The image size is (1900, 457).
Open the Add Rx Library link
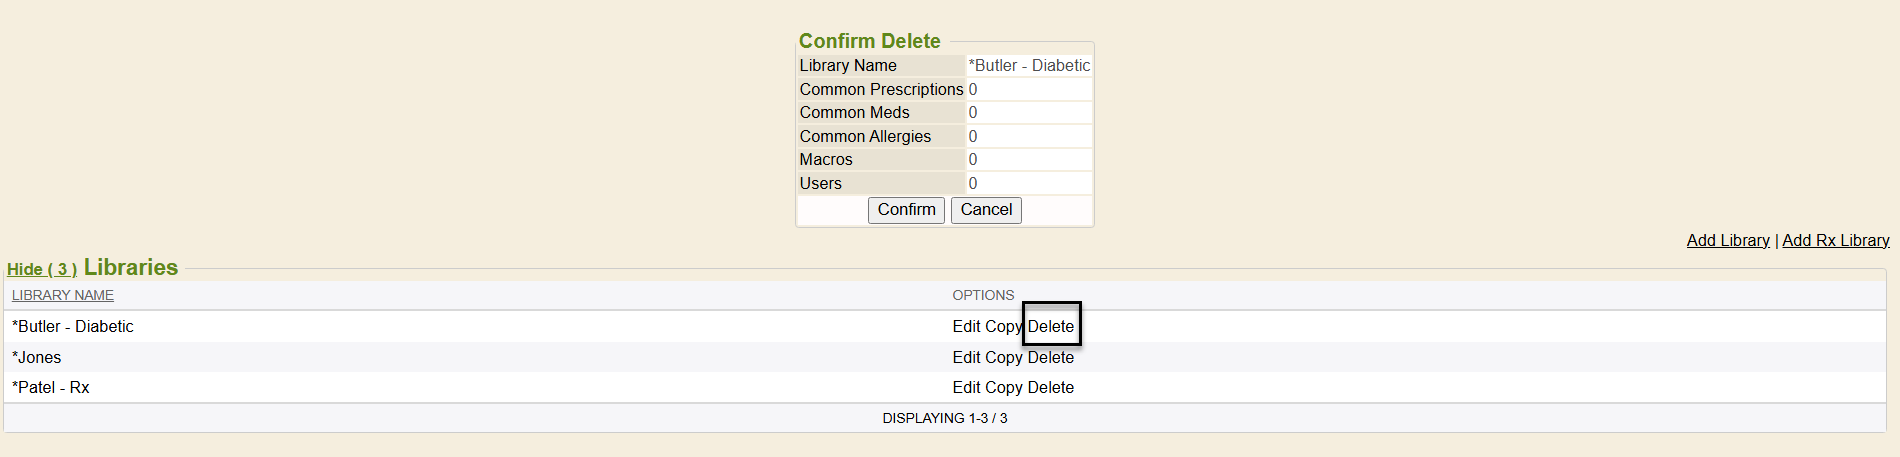[1835, 240]
